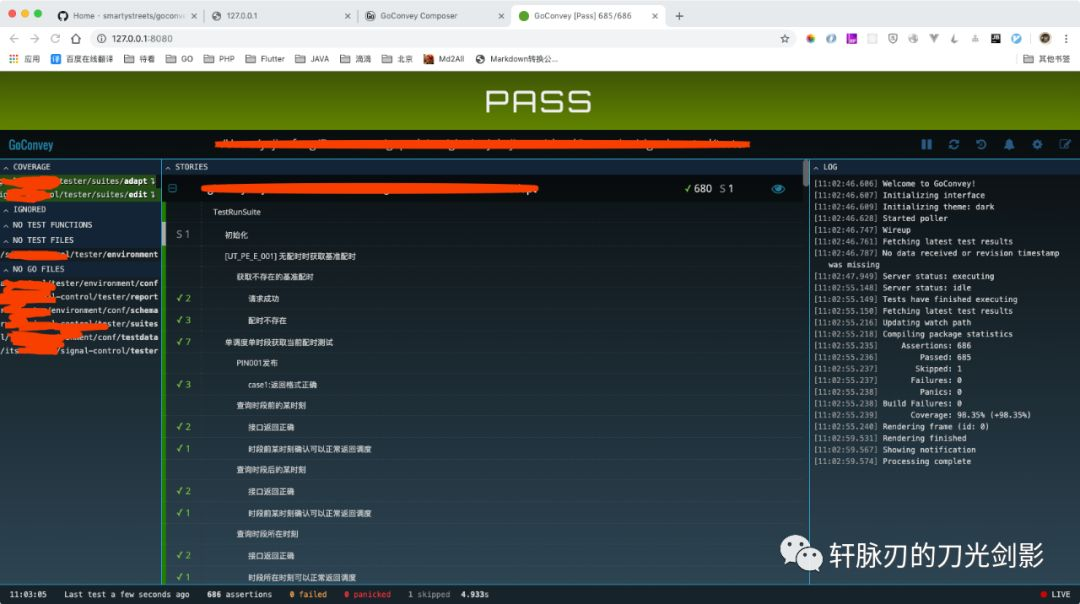The width and height of the screenshot is (1080, 604).
Task: Open GoConvey settings gear
Action: click(1037, 145)
